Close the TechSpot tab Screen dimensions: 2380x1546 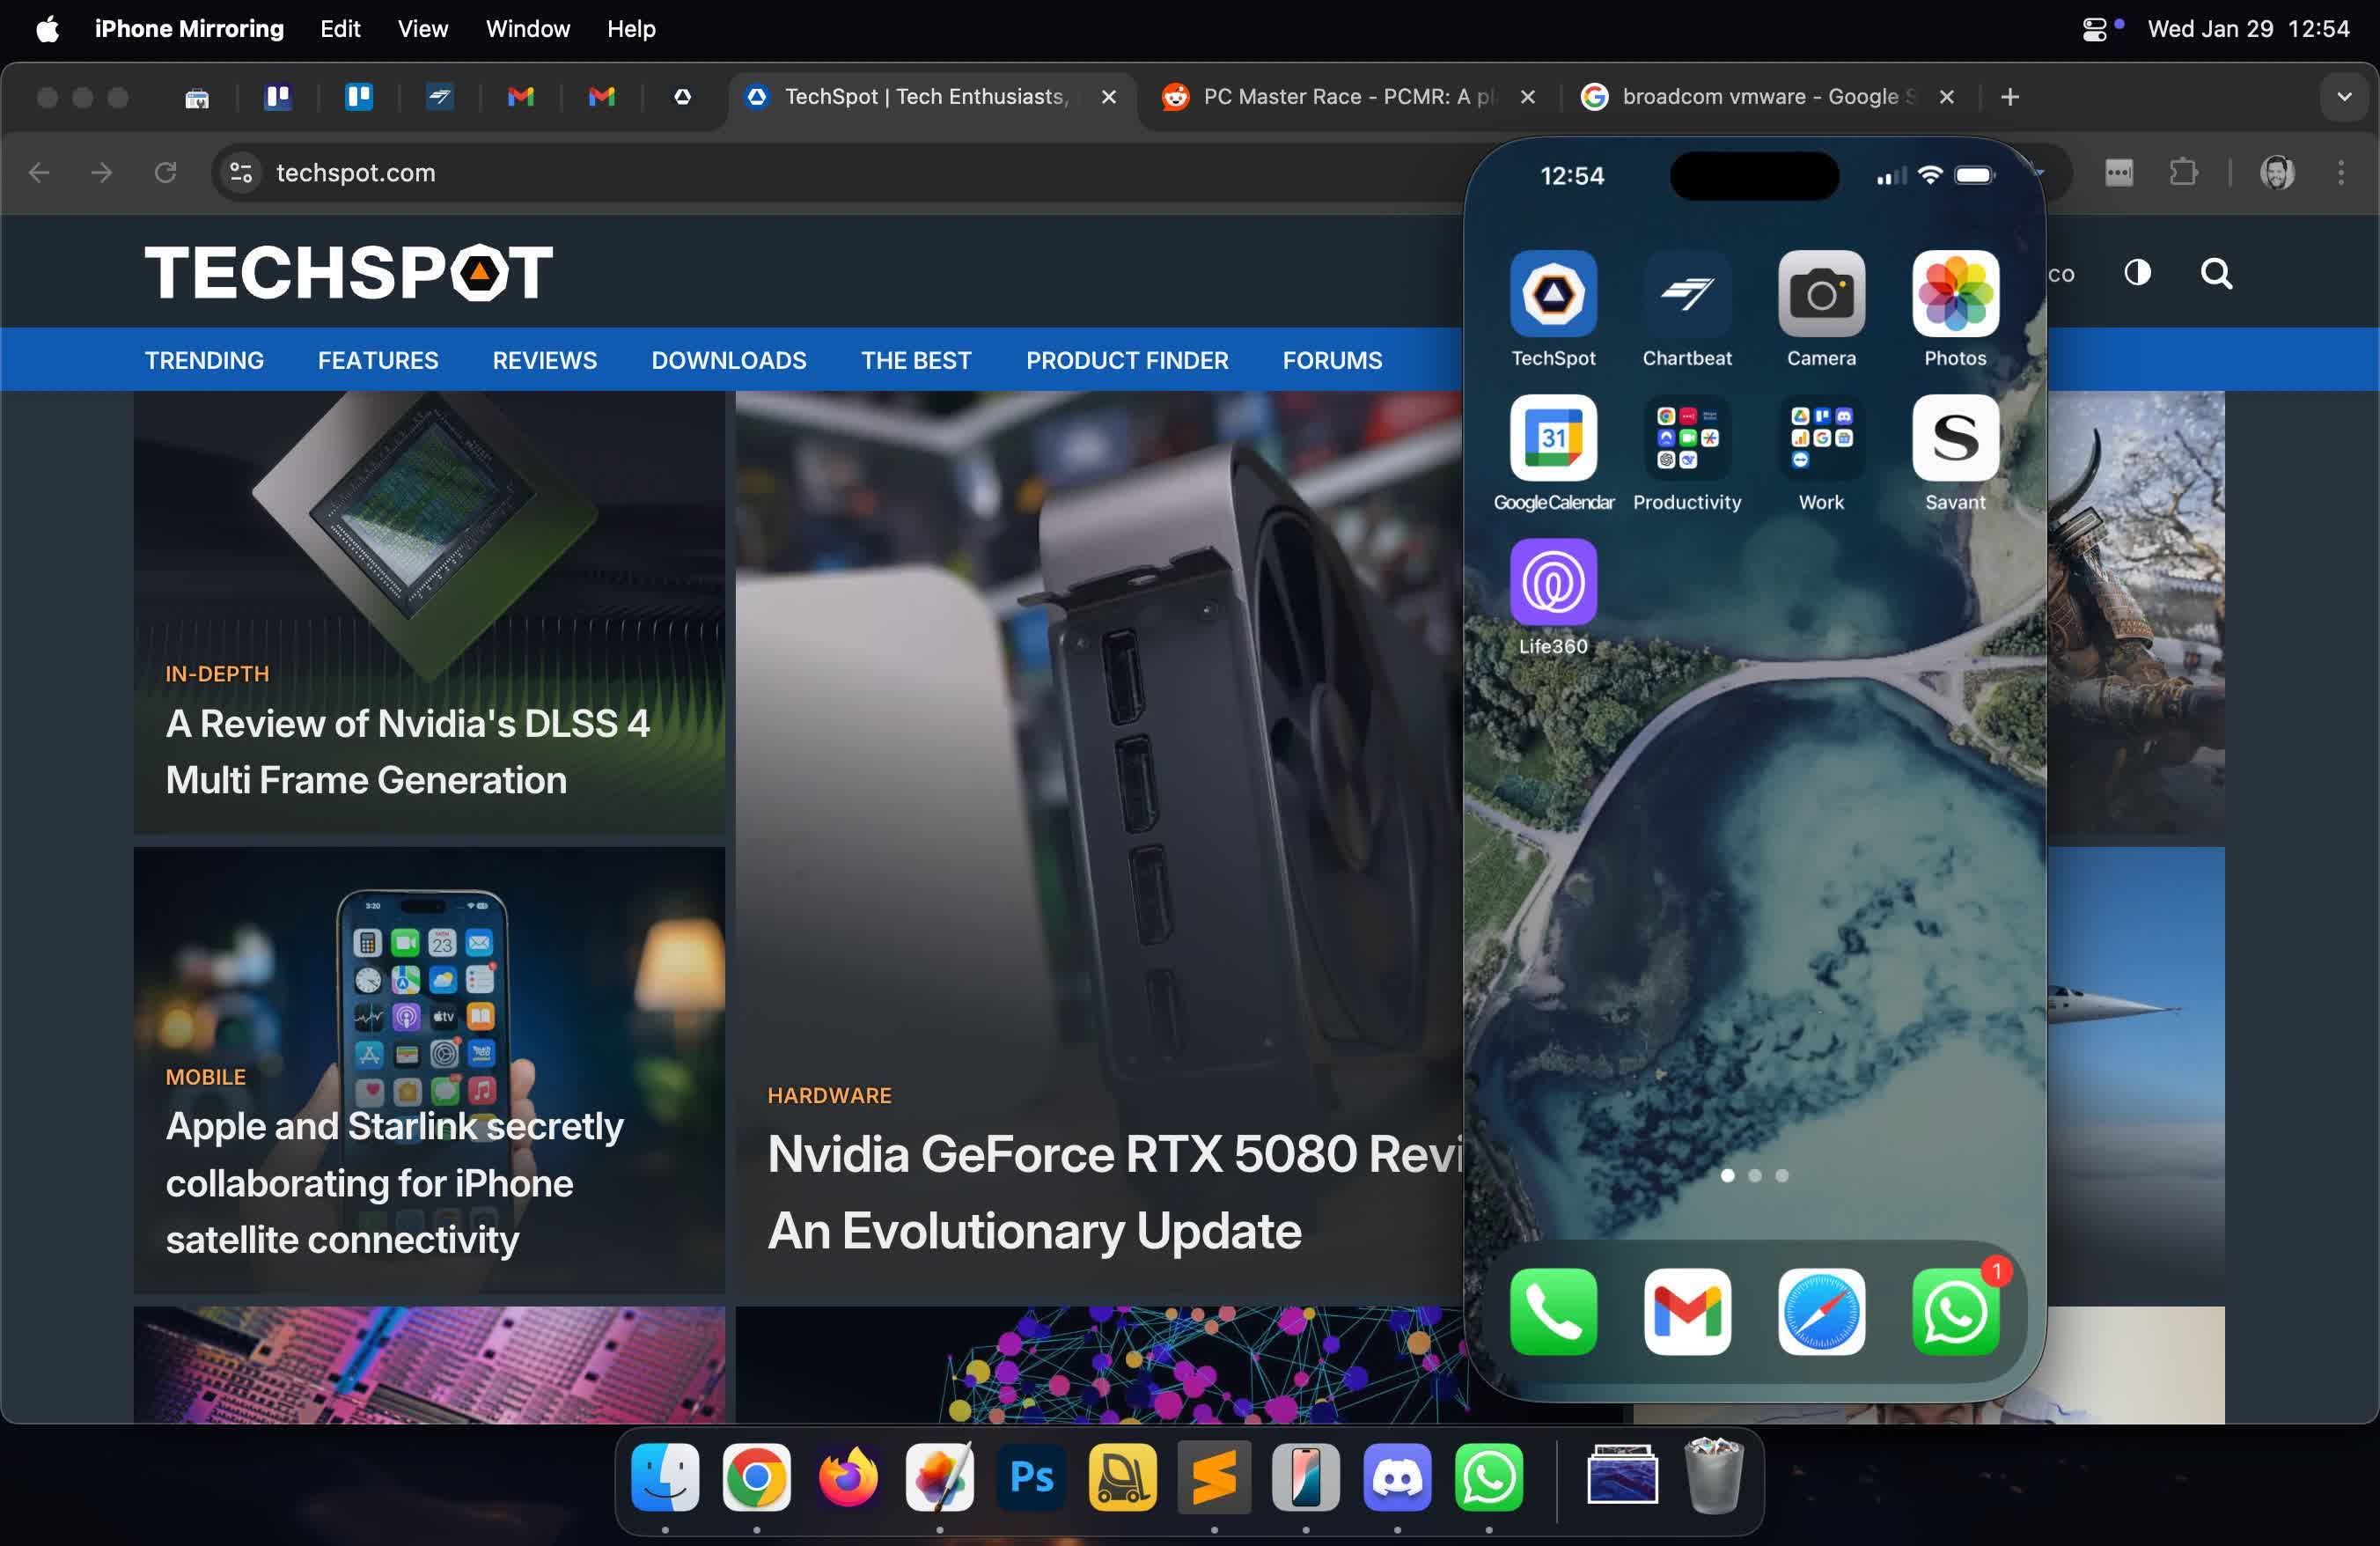tap(1108, 97)
